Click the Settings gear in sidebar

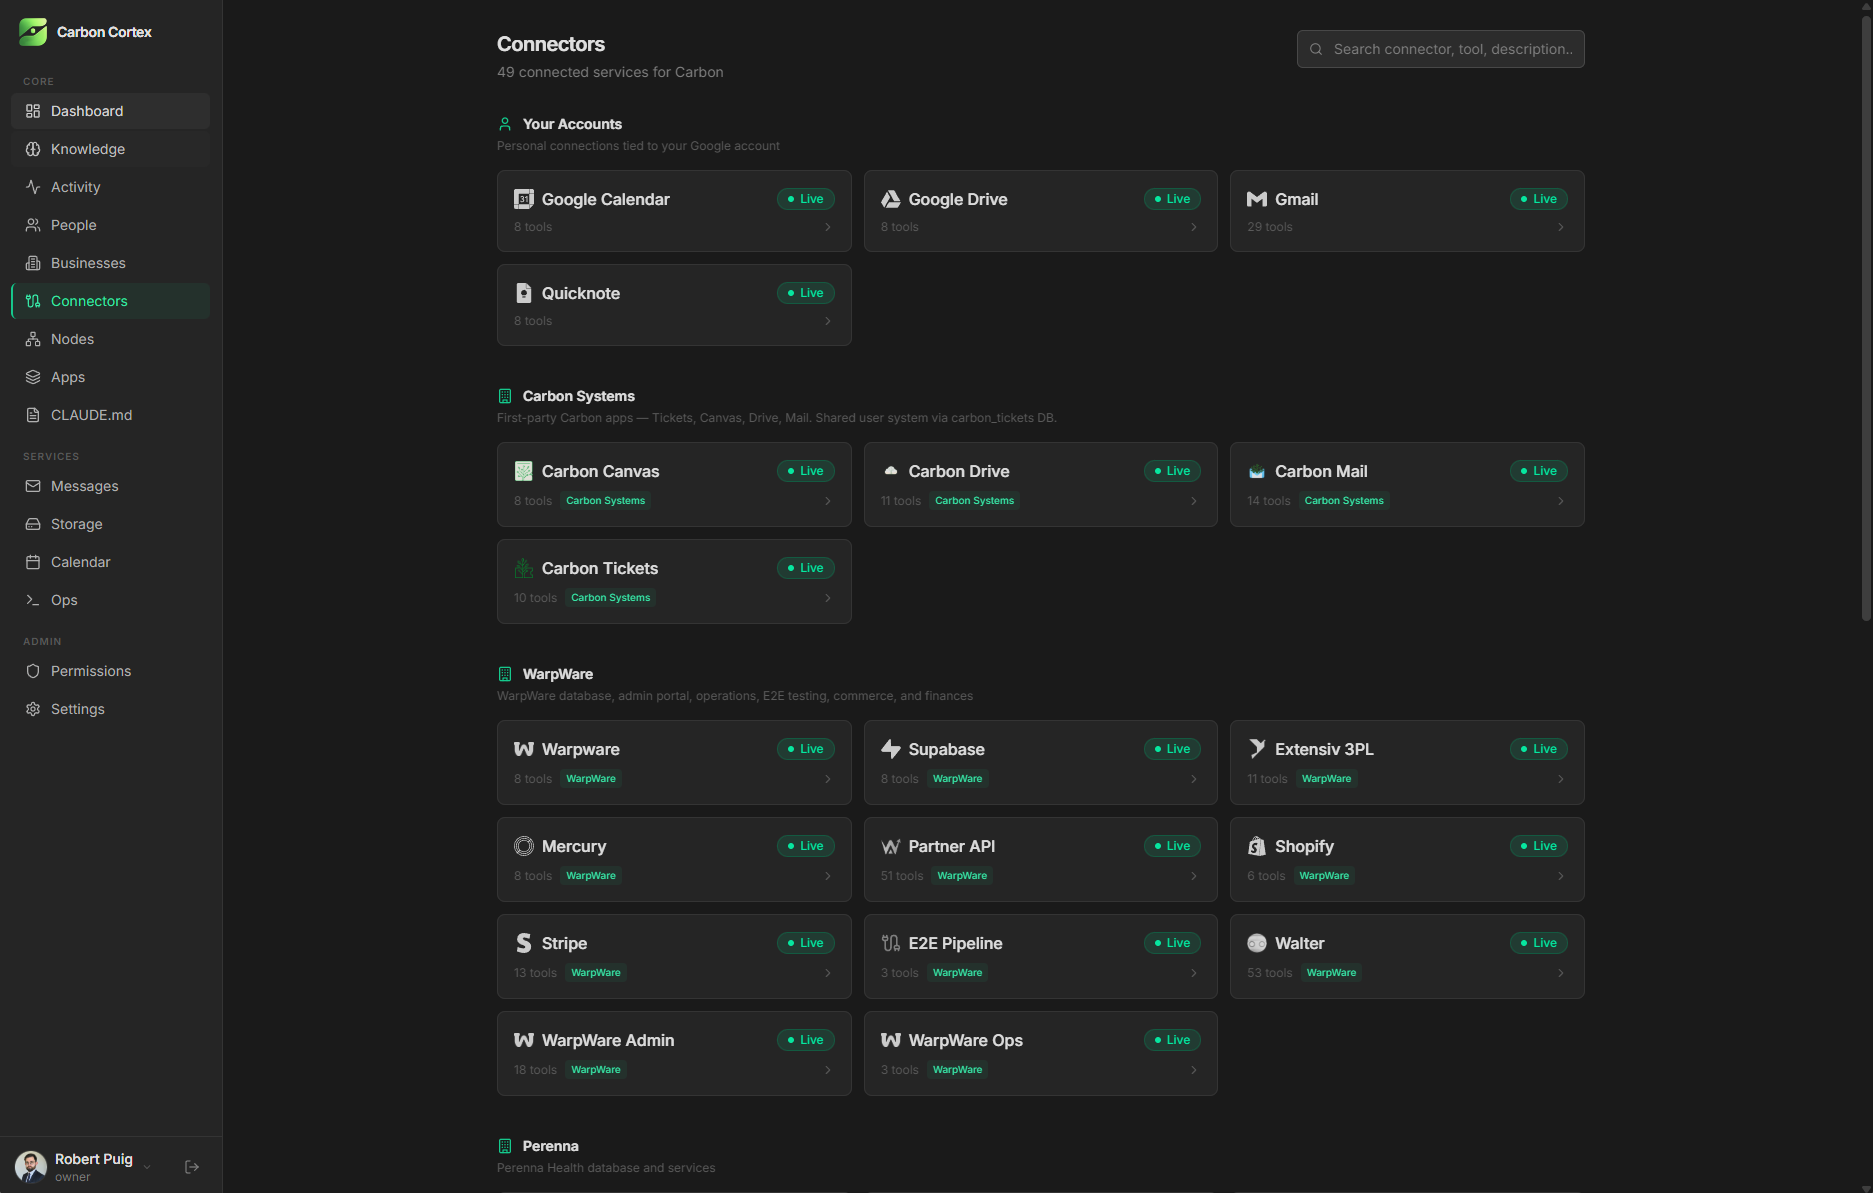coord(33,709)
